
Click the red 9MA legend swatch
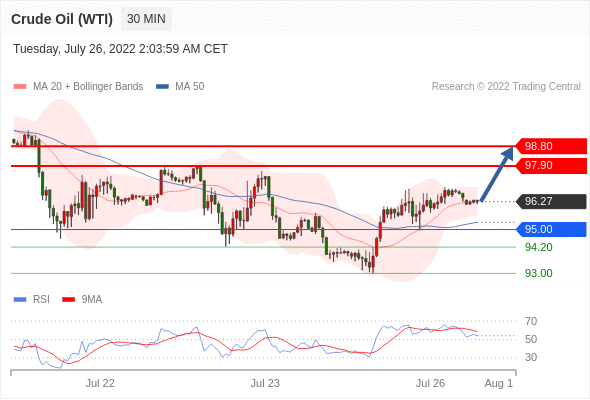coord(68,300)
